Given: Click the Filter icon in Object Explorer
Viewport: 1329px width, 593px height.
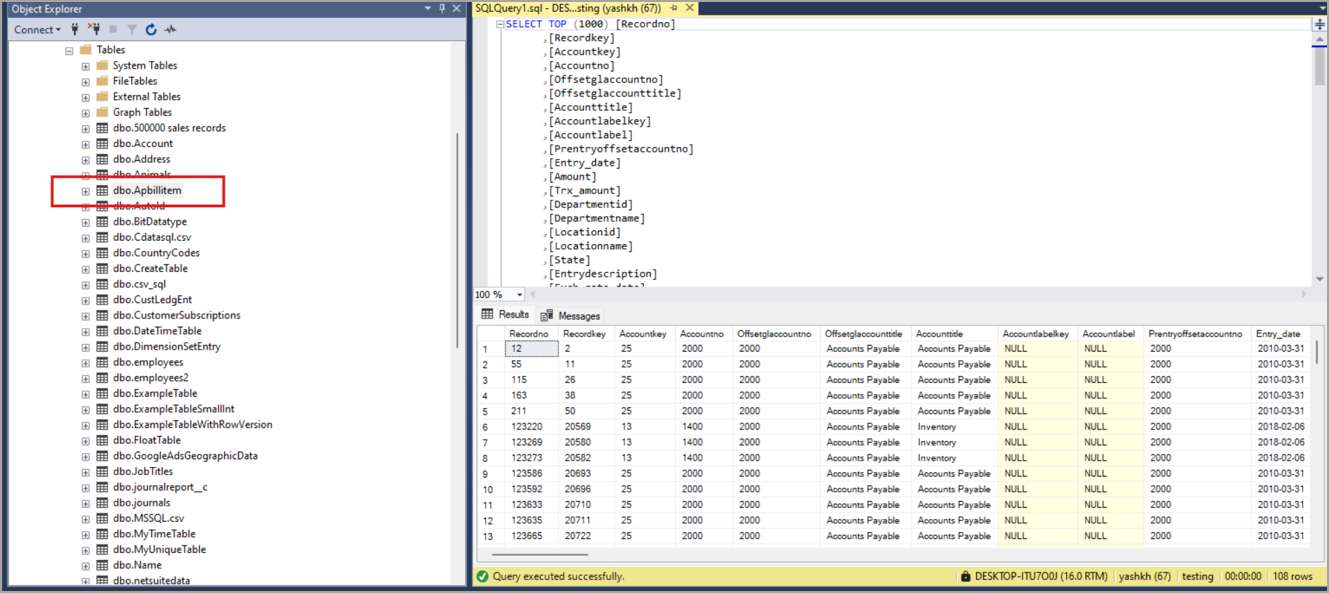Looking at the screenshot, I should point(131,29).
